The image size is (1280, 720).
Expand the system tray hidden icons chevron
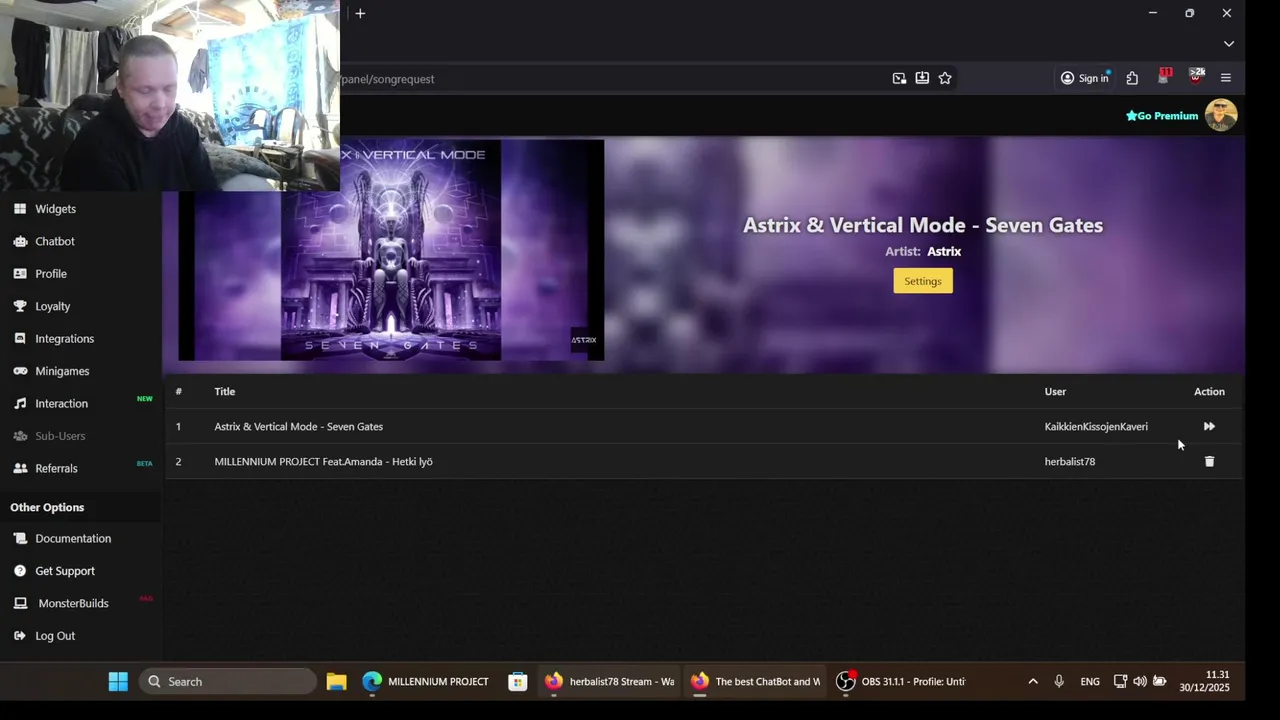click(x=1033, y=682)
